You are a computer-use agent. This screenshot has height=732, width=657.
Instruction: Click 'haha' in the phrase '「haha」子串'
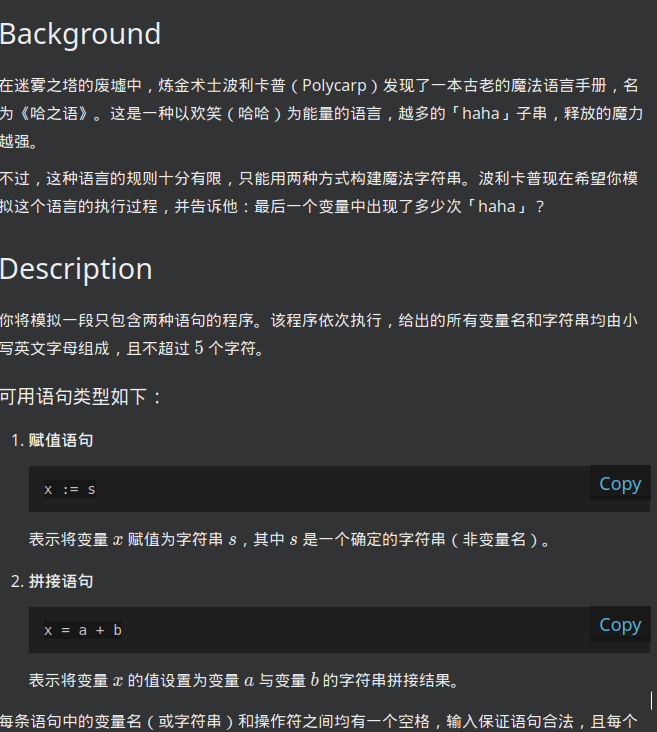480,113
